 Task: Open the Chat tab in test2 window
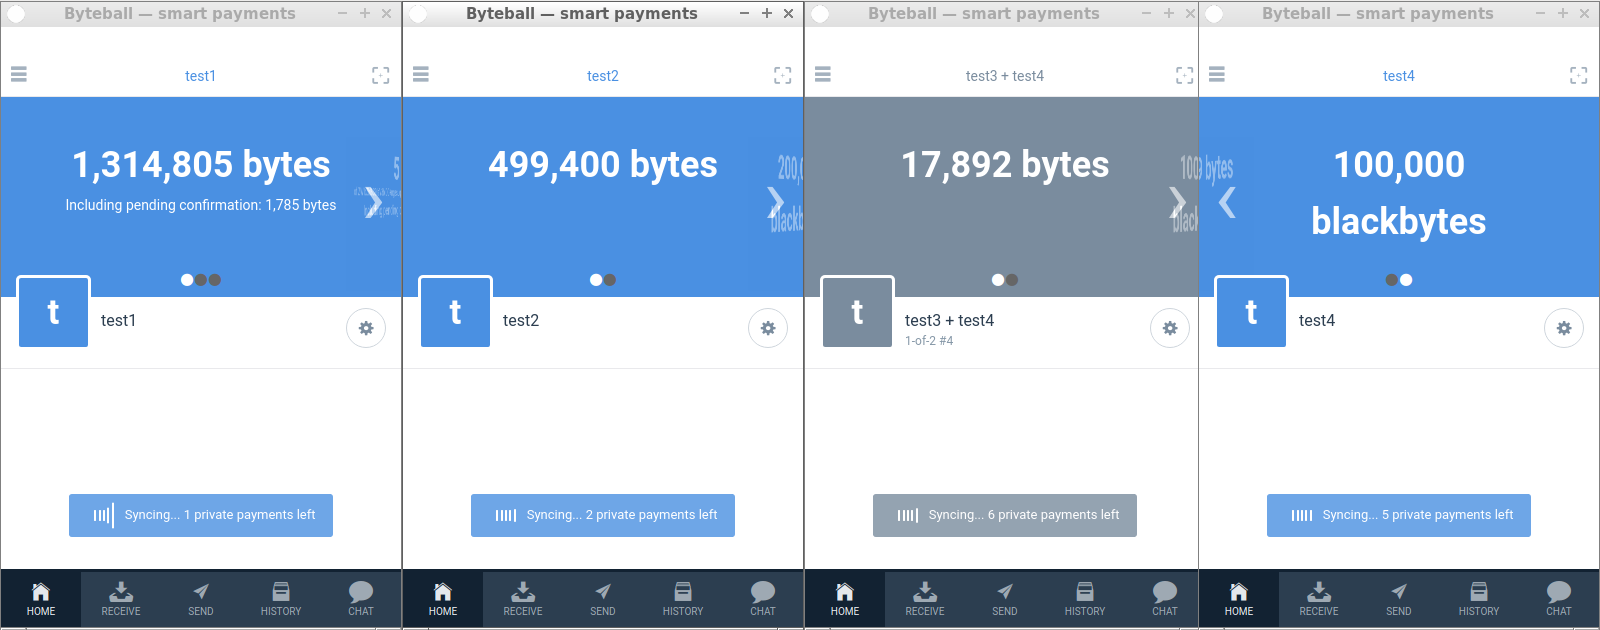tap(763, 599)
